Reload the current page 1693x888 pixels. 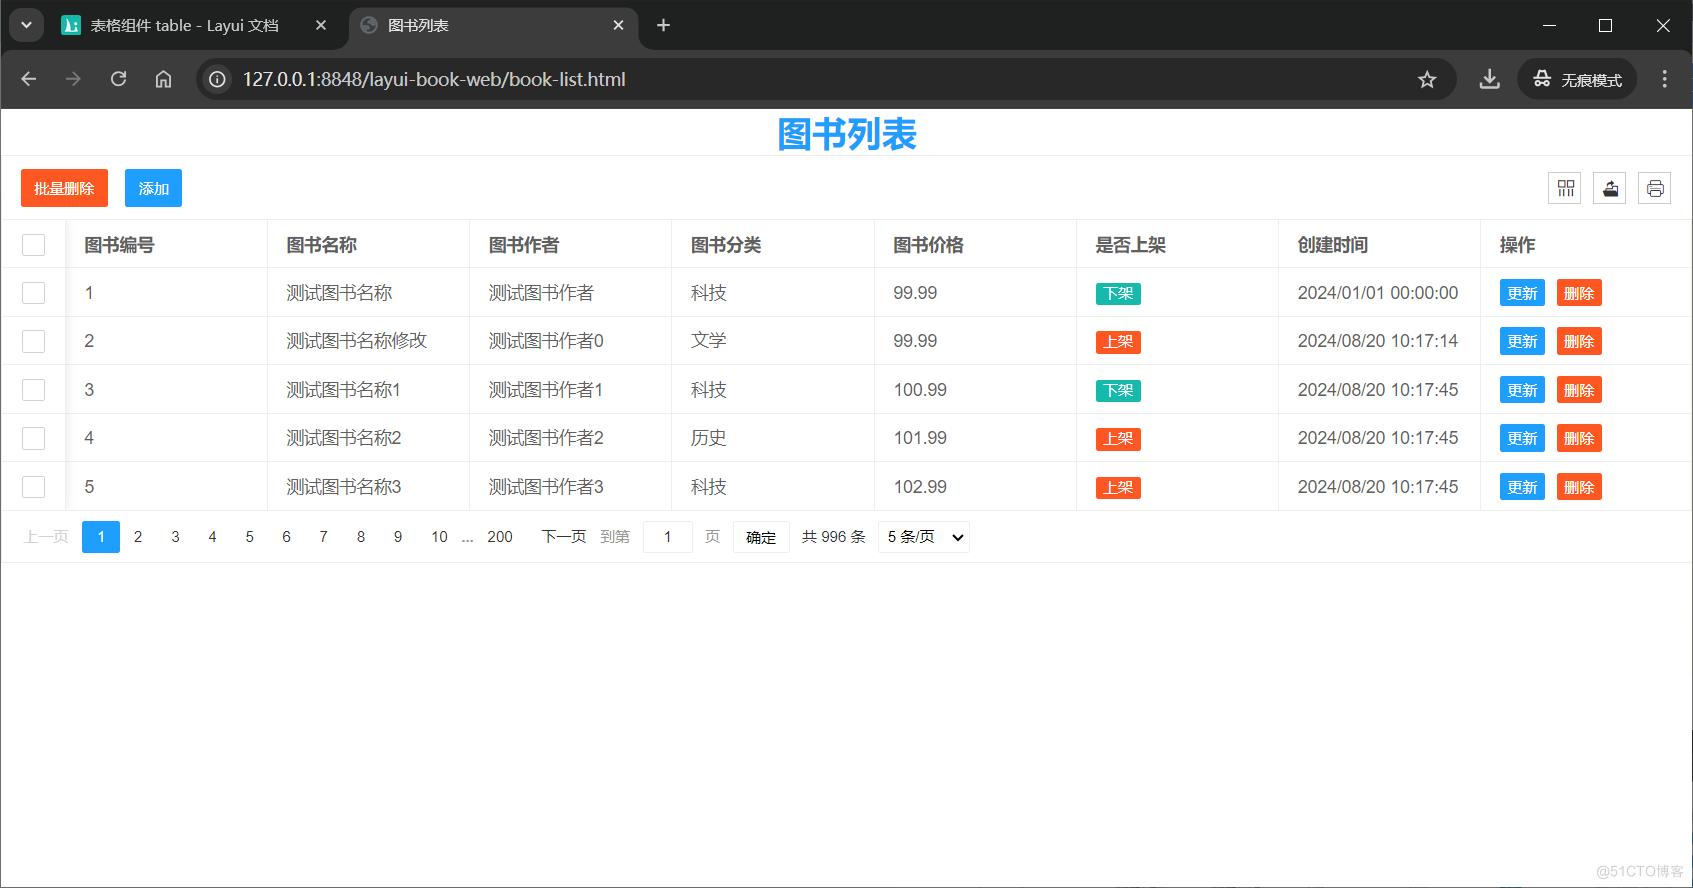118,79
